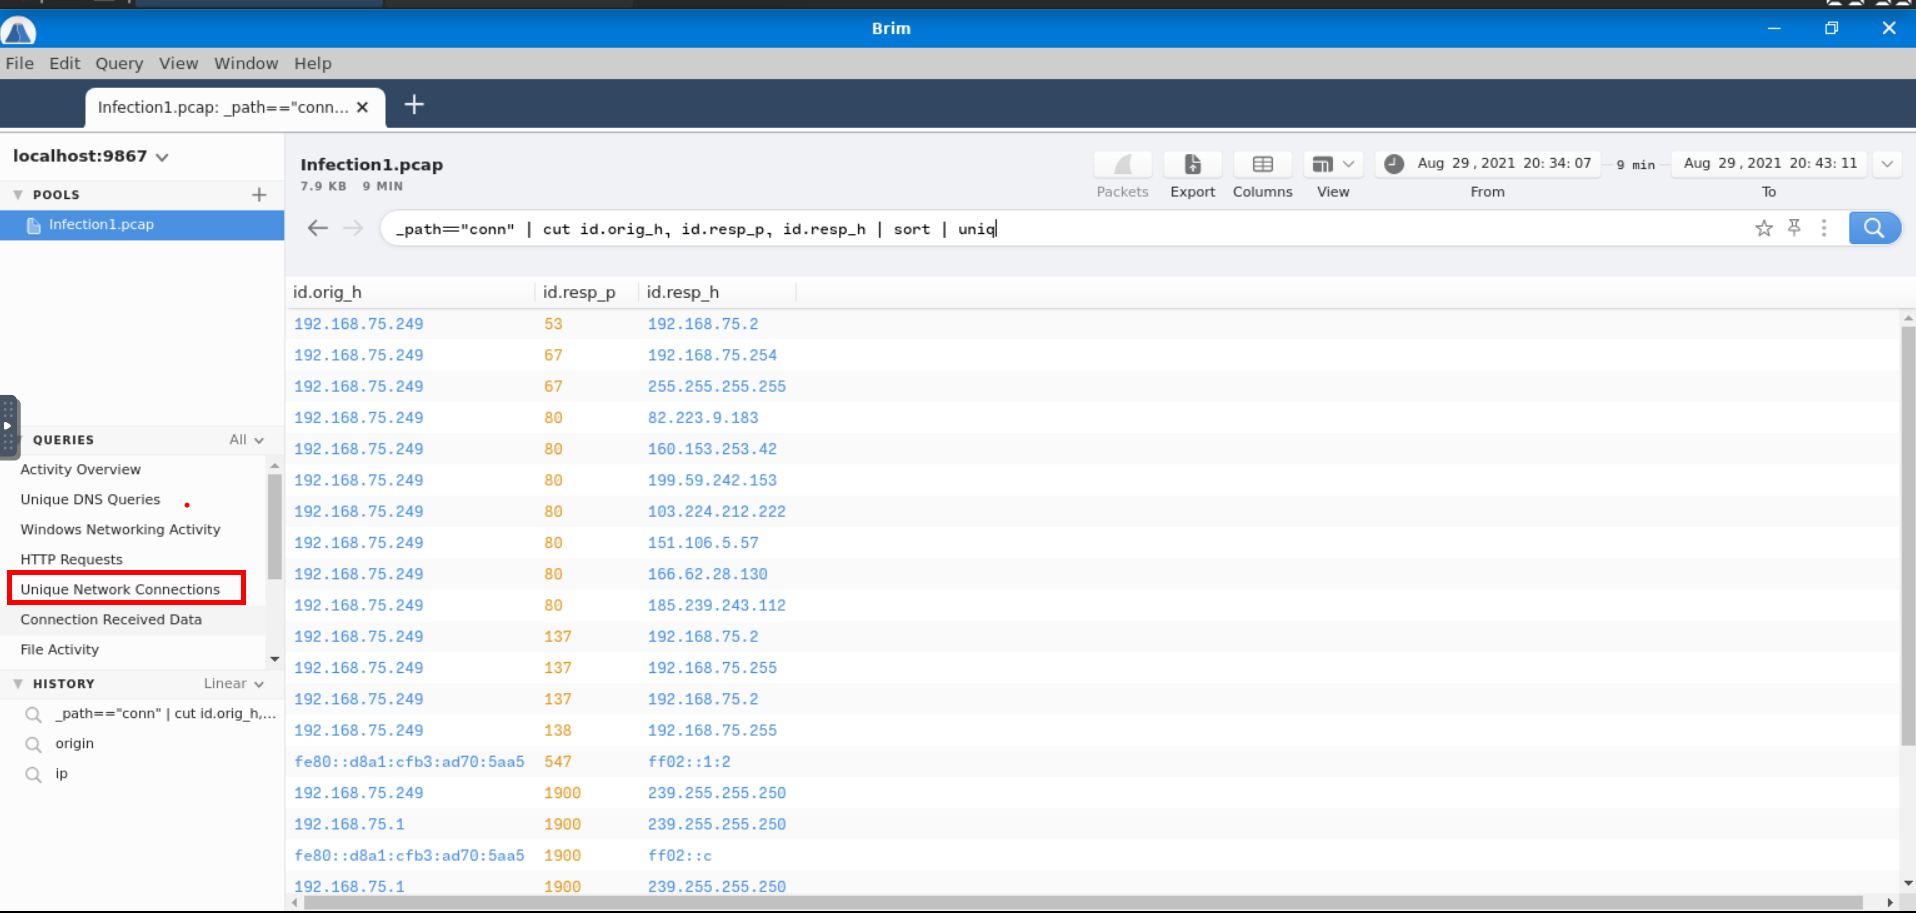This screenshot has width=1916, height=913.
Task: Select the Infection1.pcap pool
Action: [x=101, y=225]
